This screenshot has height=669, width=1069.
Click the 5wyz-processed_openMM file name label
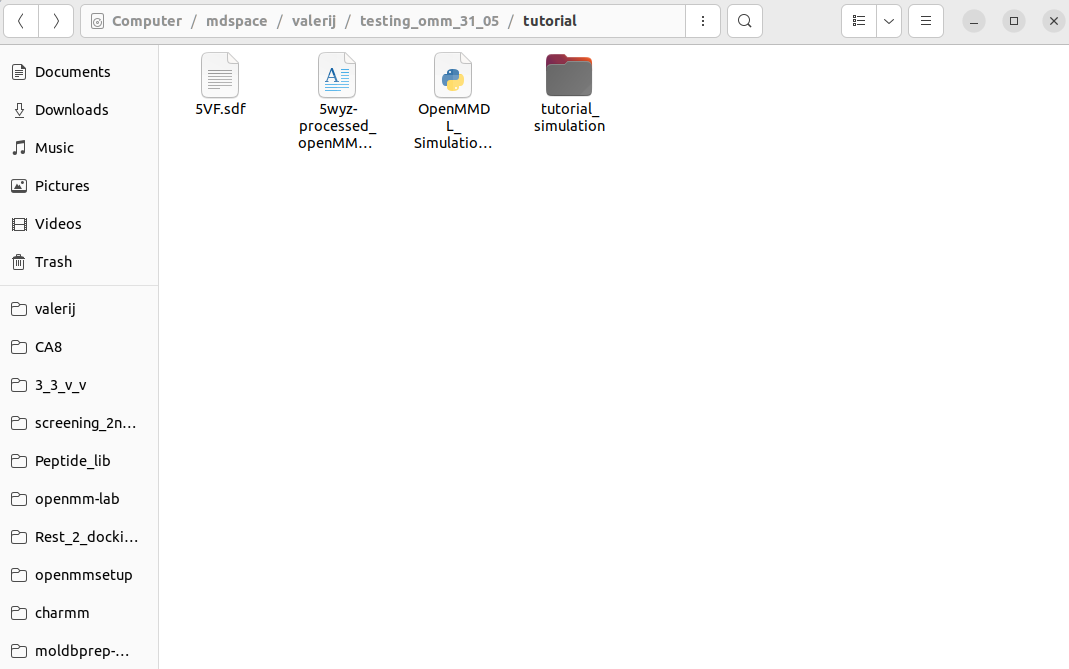337,126
